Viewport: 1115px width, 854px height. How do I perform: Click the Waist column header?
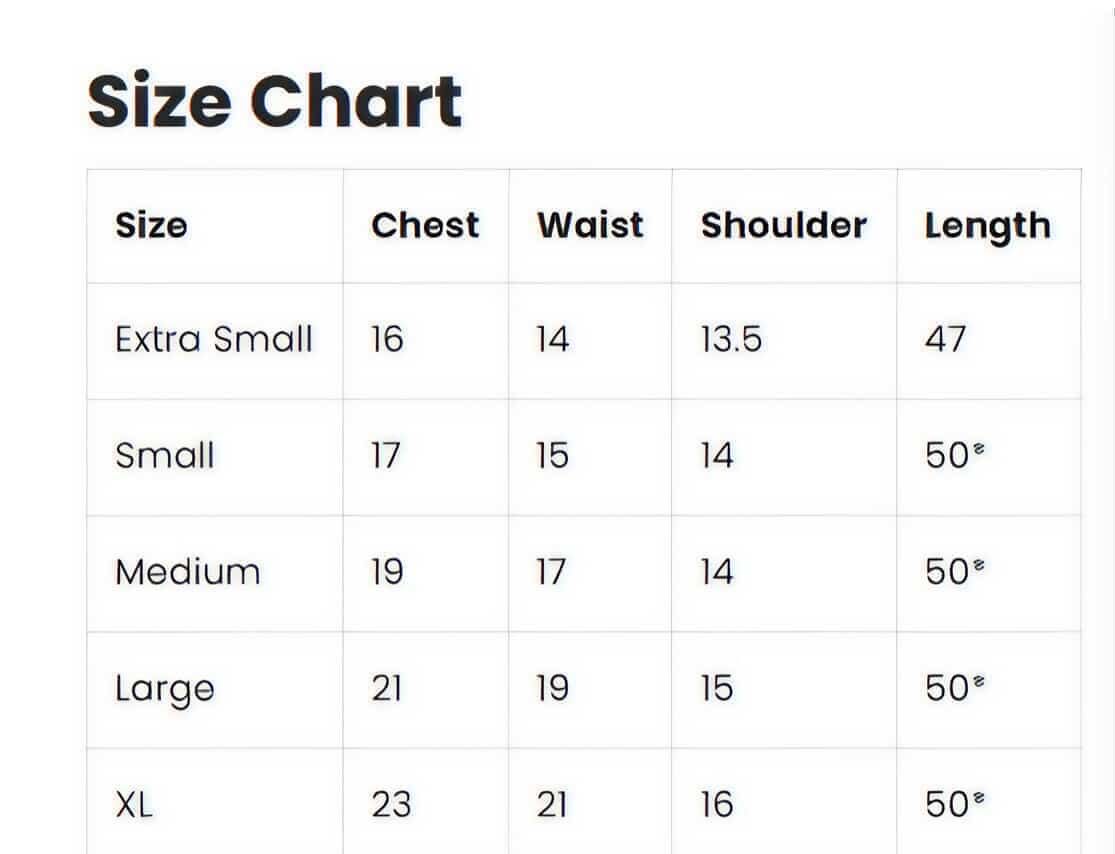pyautogui.click(x=590, y=225)
